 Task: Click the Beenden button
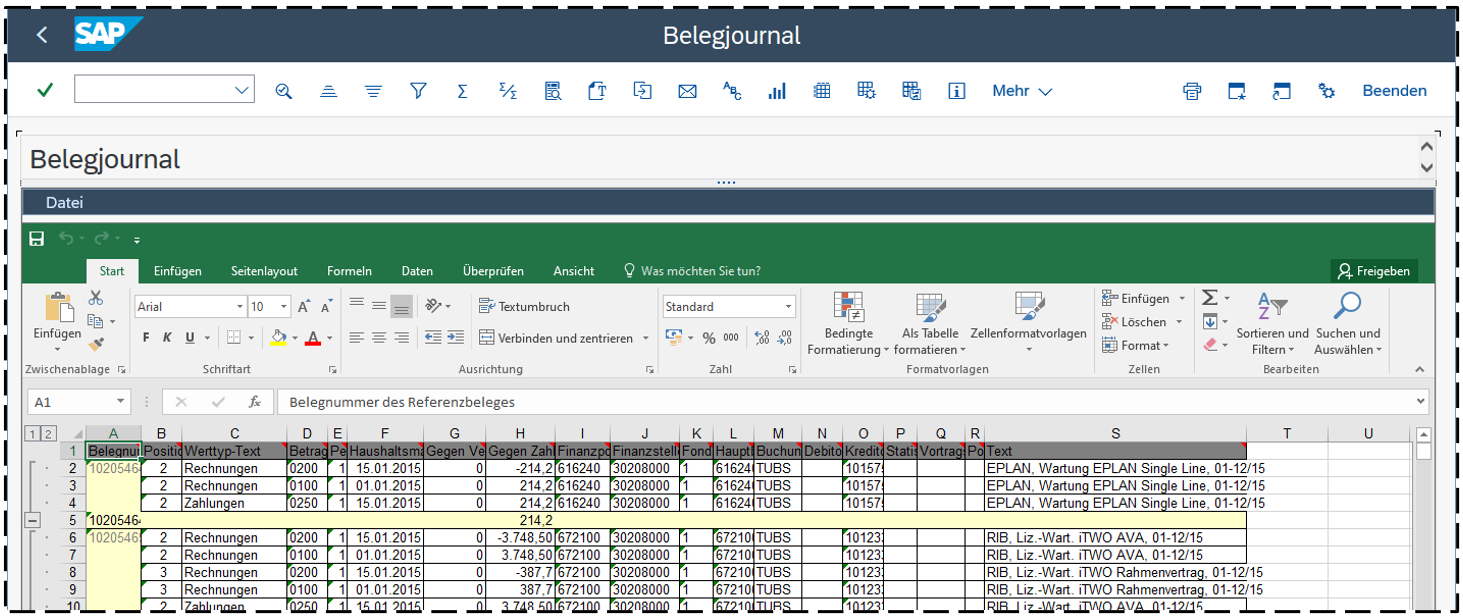[1394, 91]
